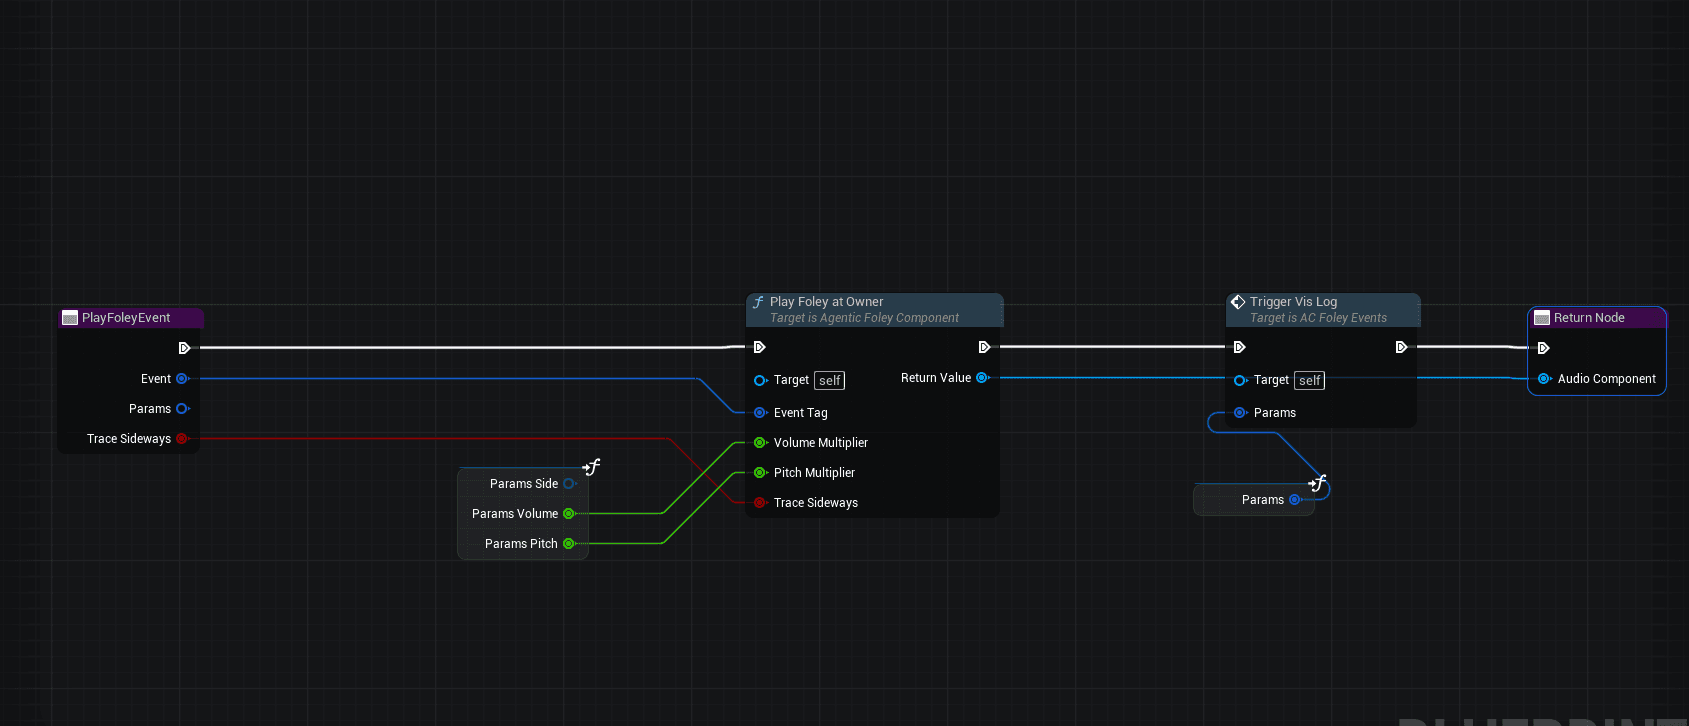The image size is (1689, 726).
Task: Click the 'Return Value' label
Action: [x=936, y=378]
